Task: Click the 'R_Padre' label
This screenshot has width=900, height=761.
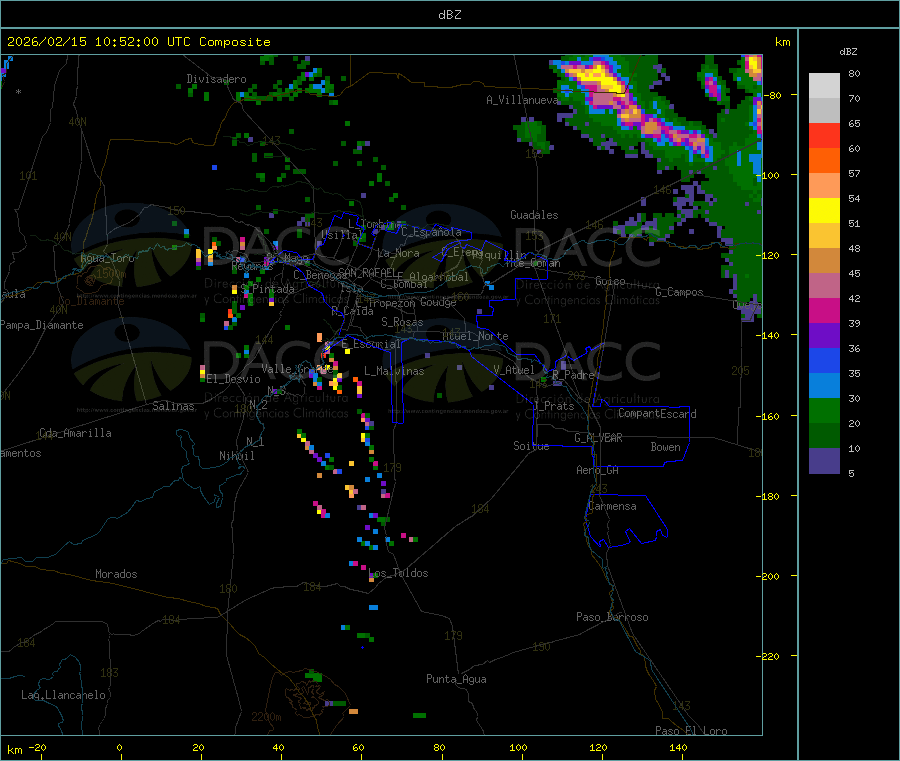Action: pos(573,375)
